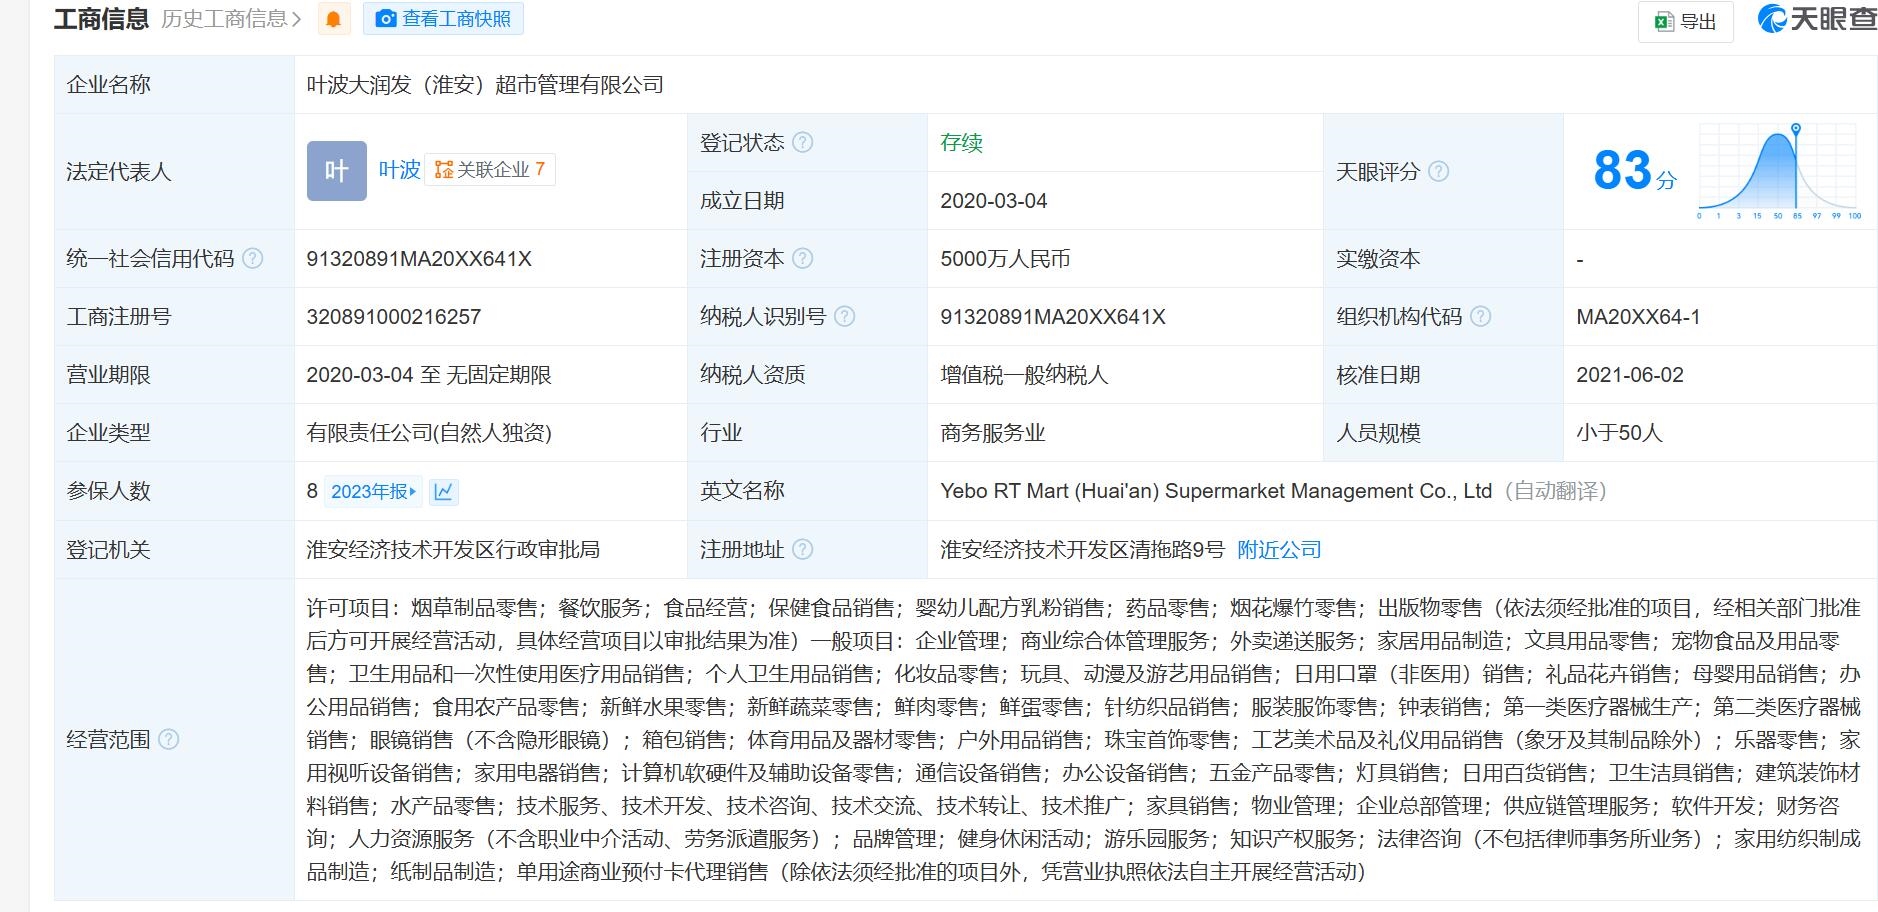This screenshot has width=1878, height=912.
Task: Click registered capital 5000万人民币
Action: [1005, 259]
